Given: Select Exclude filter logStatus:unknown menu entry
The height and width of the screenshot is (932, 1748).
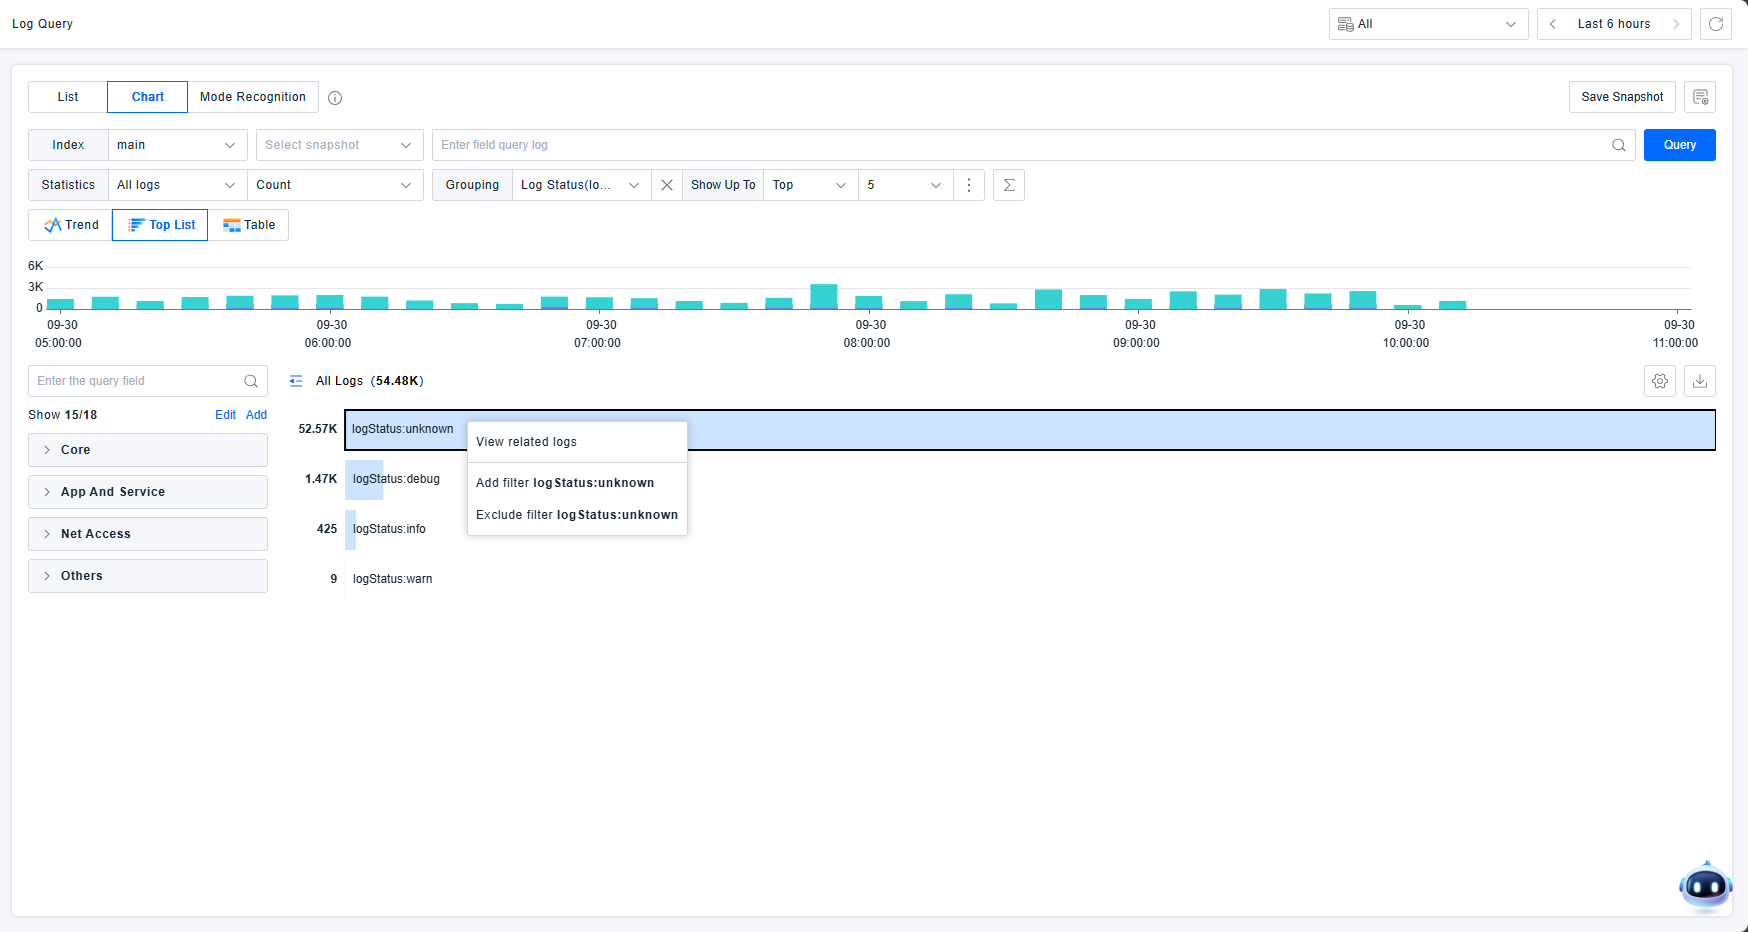Looking at the screenshot, I should [x=577, y=515].
